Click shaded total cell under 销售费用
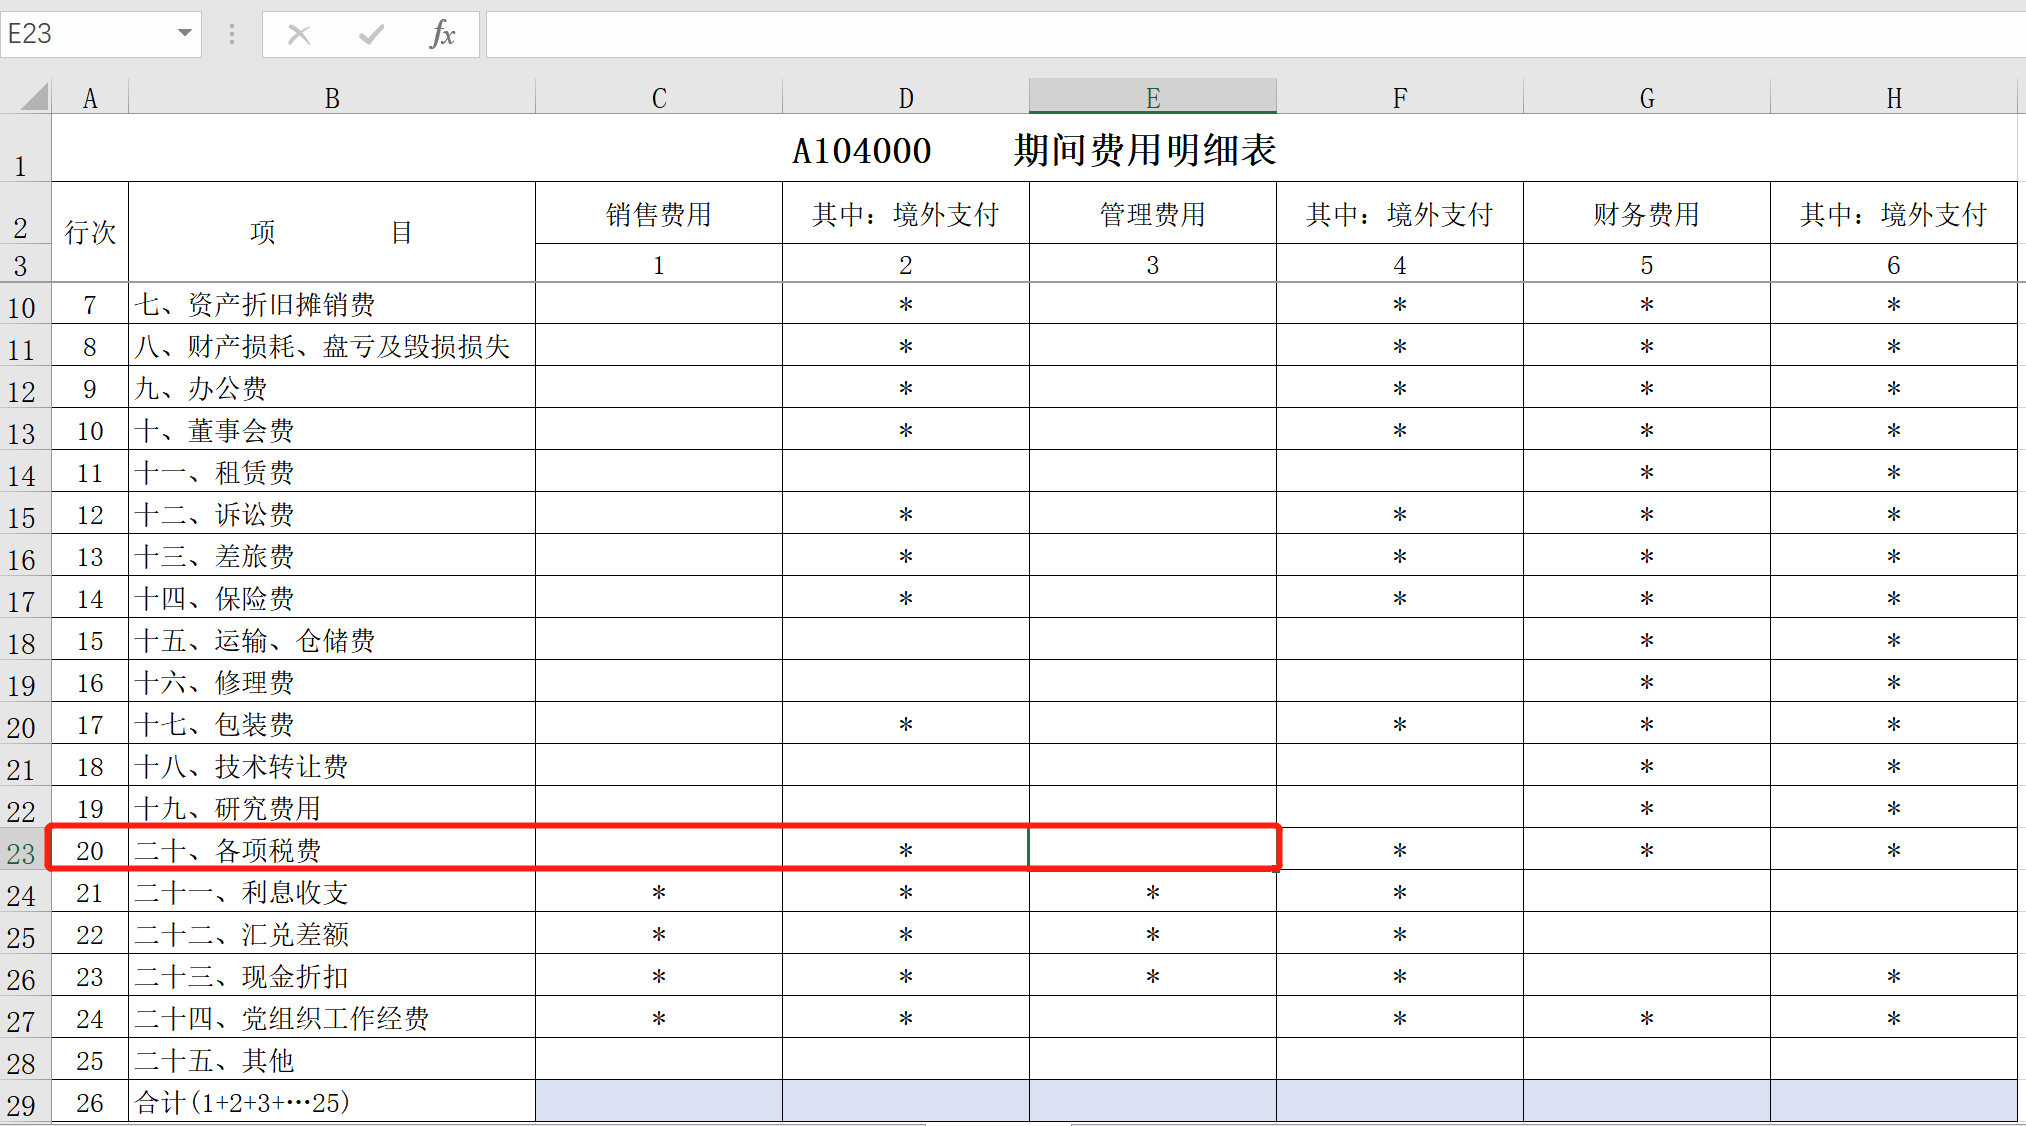This screenshot has width=2026, height=1126. pyautogui.click(x=658, y=1102)
